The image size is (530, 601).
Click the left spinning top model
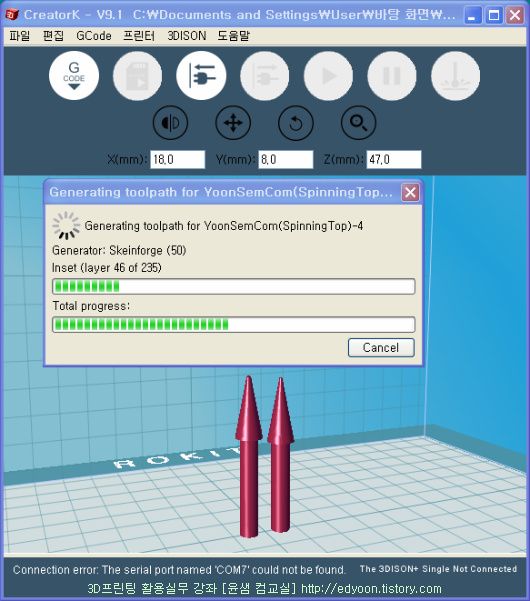(x=249, y=456)
